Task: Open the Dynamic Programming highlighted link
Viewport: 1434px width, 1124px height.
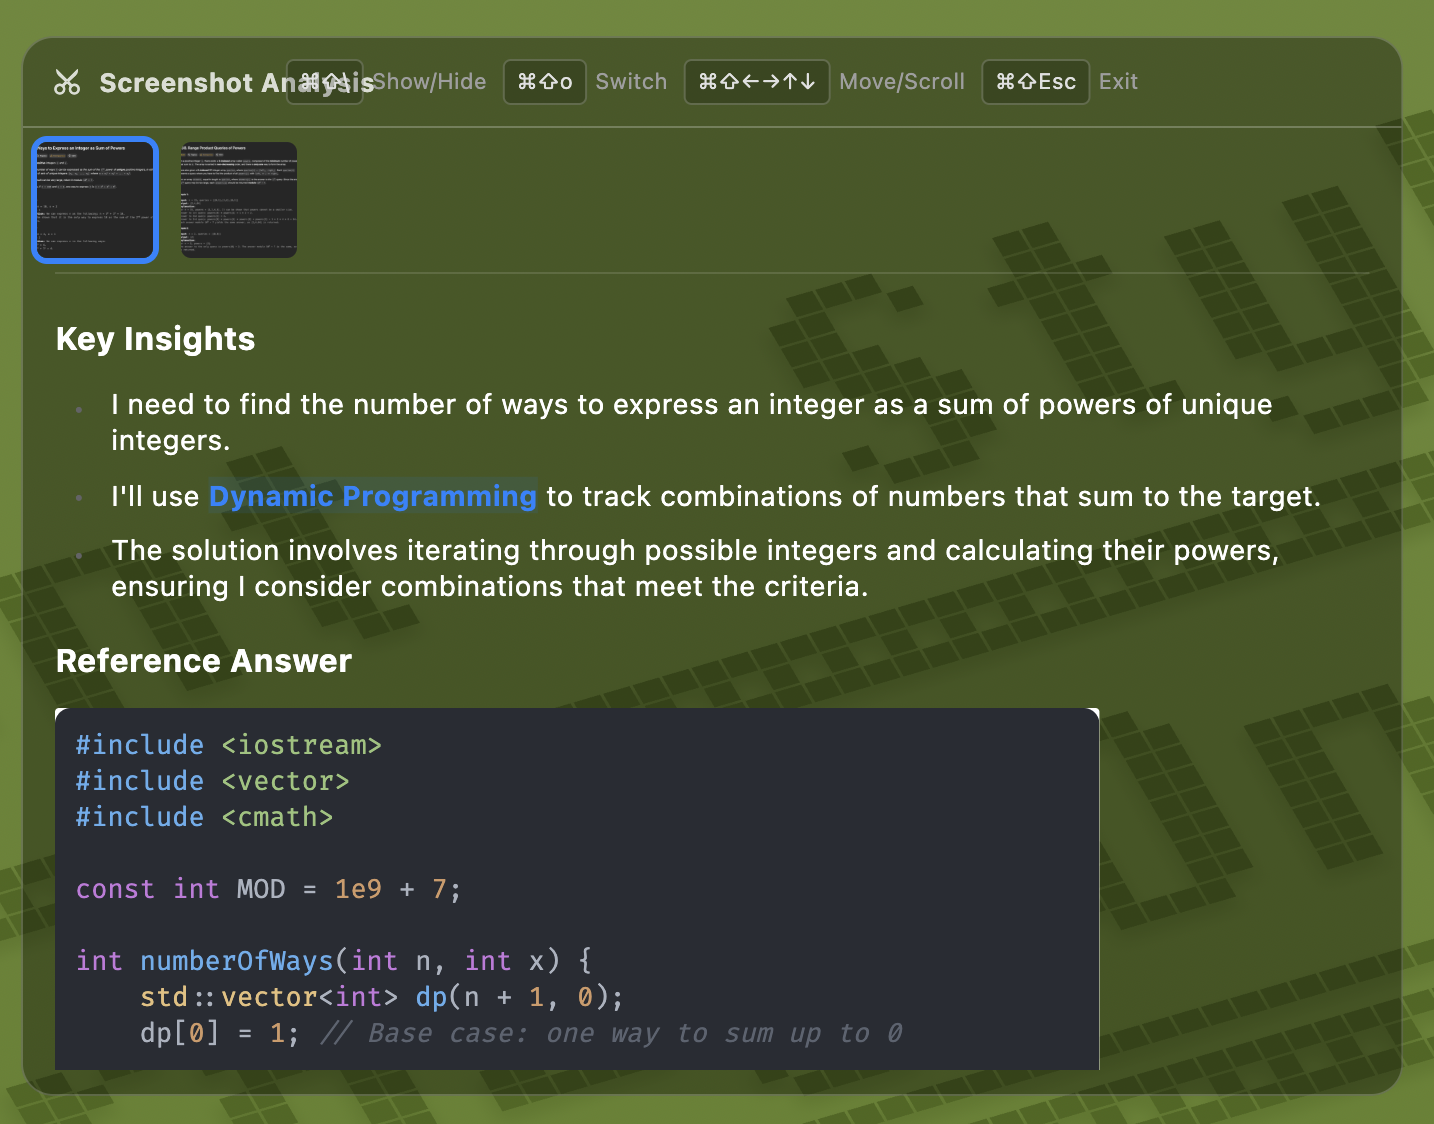Action: tap(372, 496)
